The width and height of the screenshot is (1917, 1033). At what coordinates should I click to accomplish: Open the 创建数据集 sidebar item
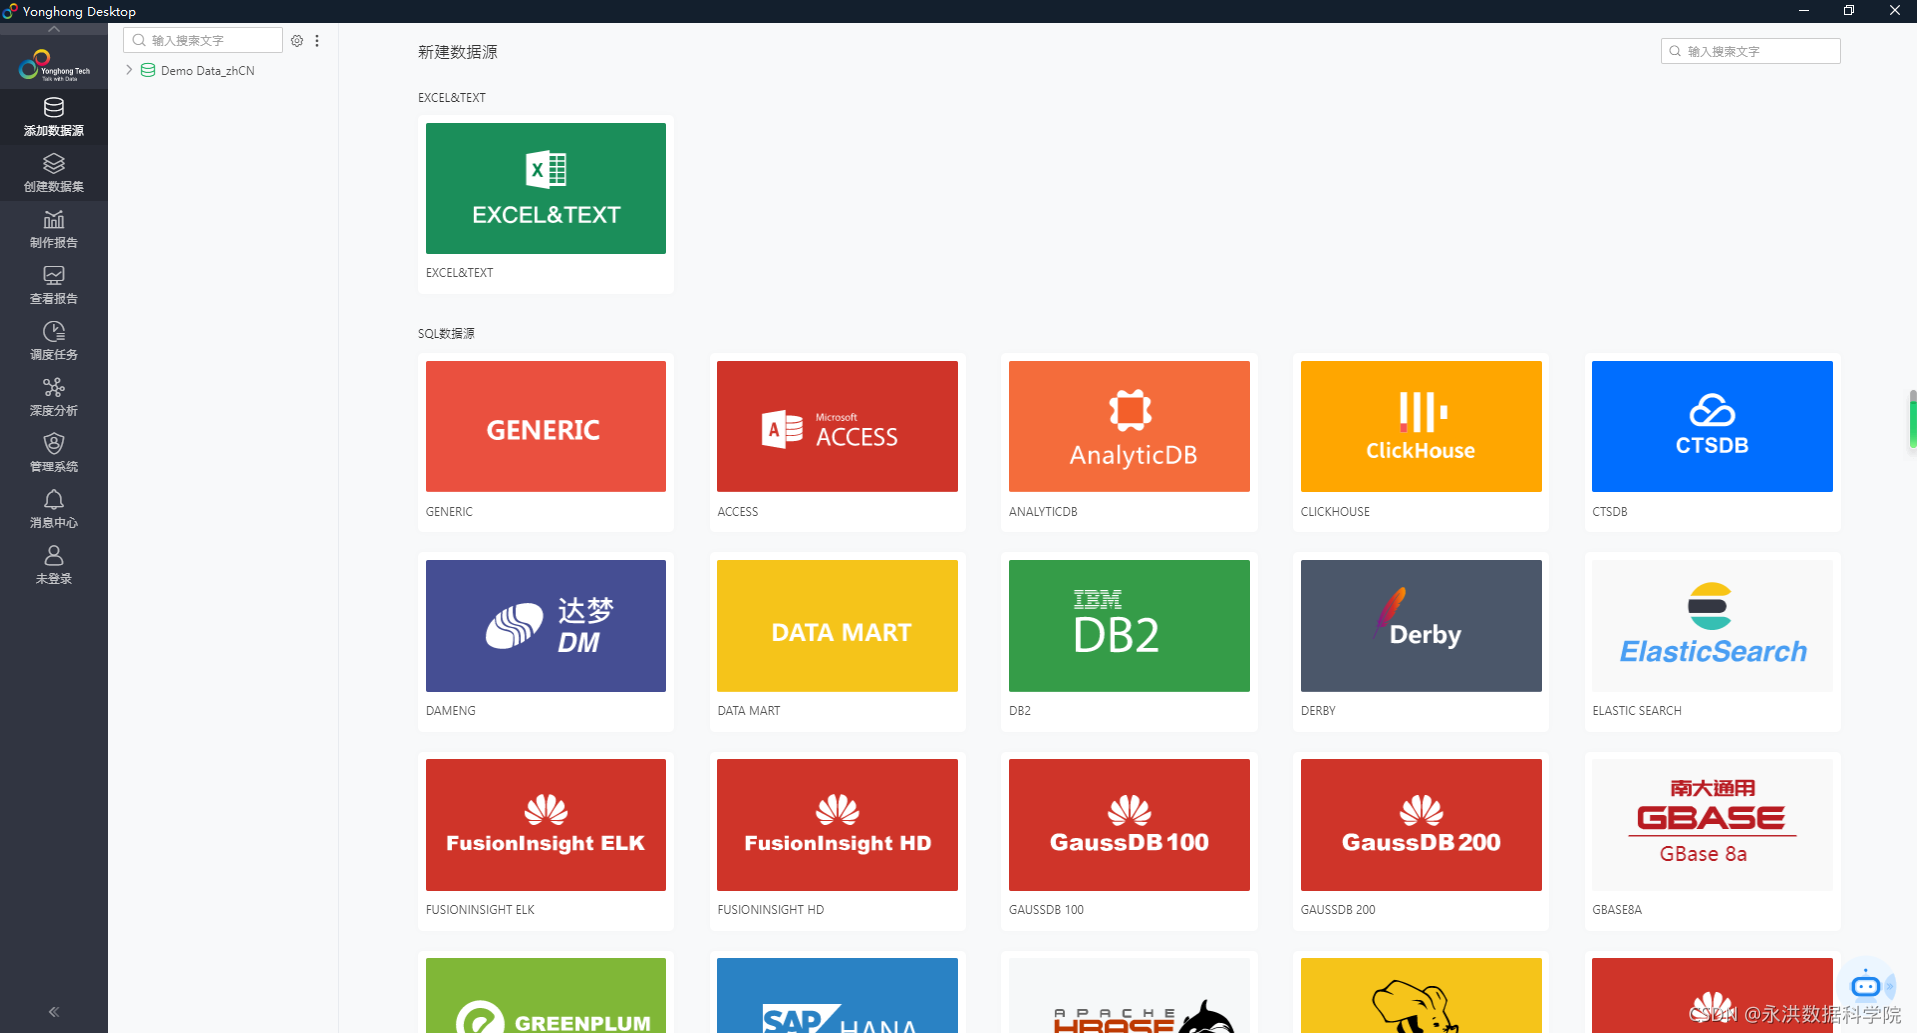coord(54,173)
